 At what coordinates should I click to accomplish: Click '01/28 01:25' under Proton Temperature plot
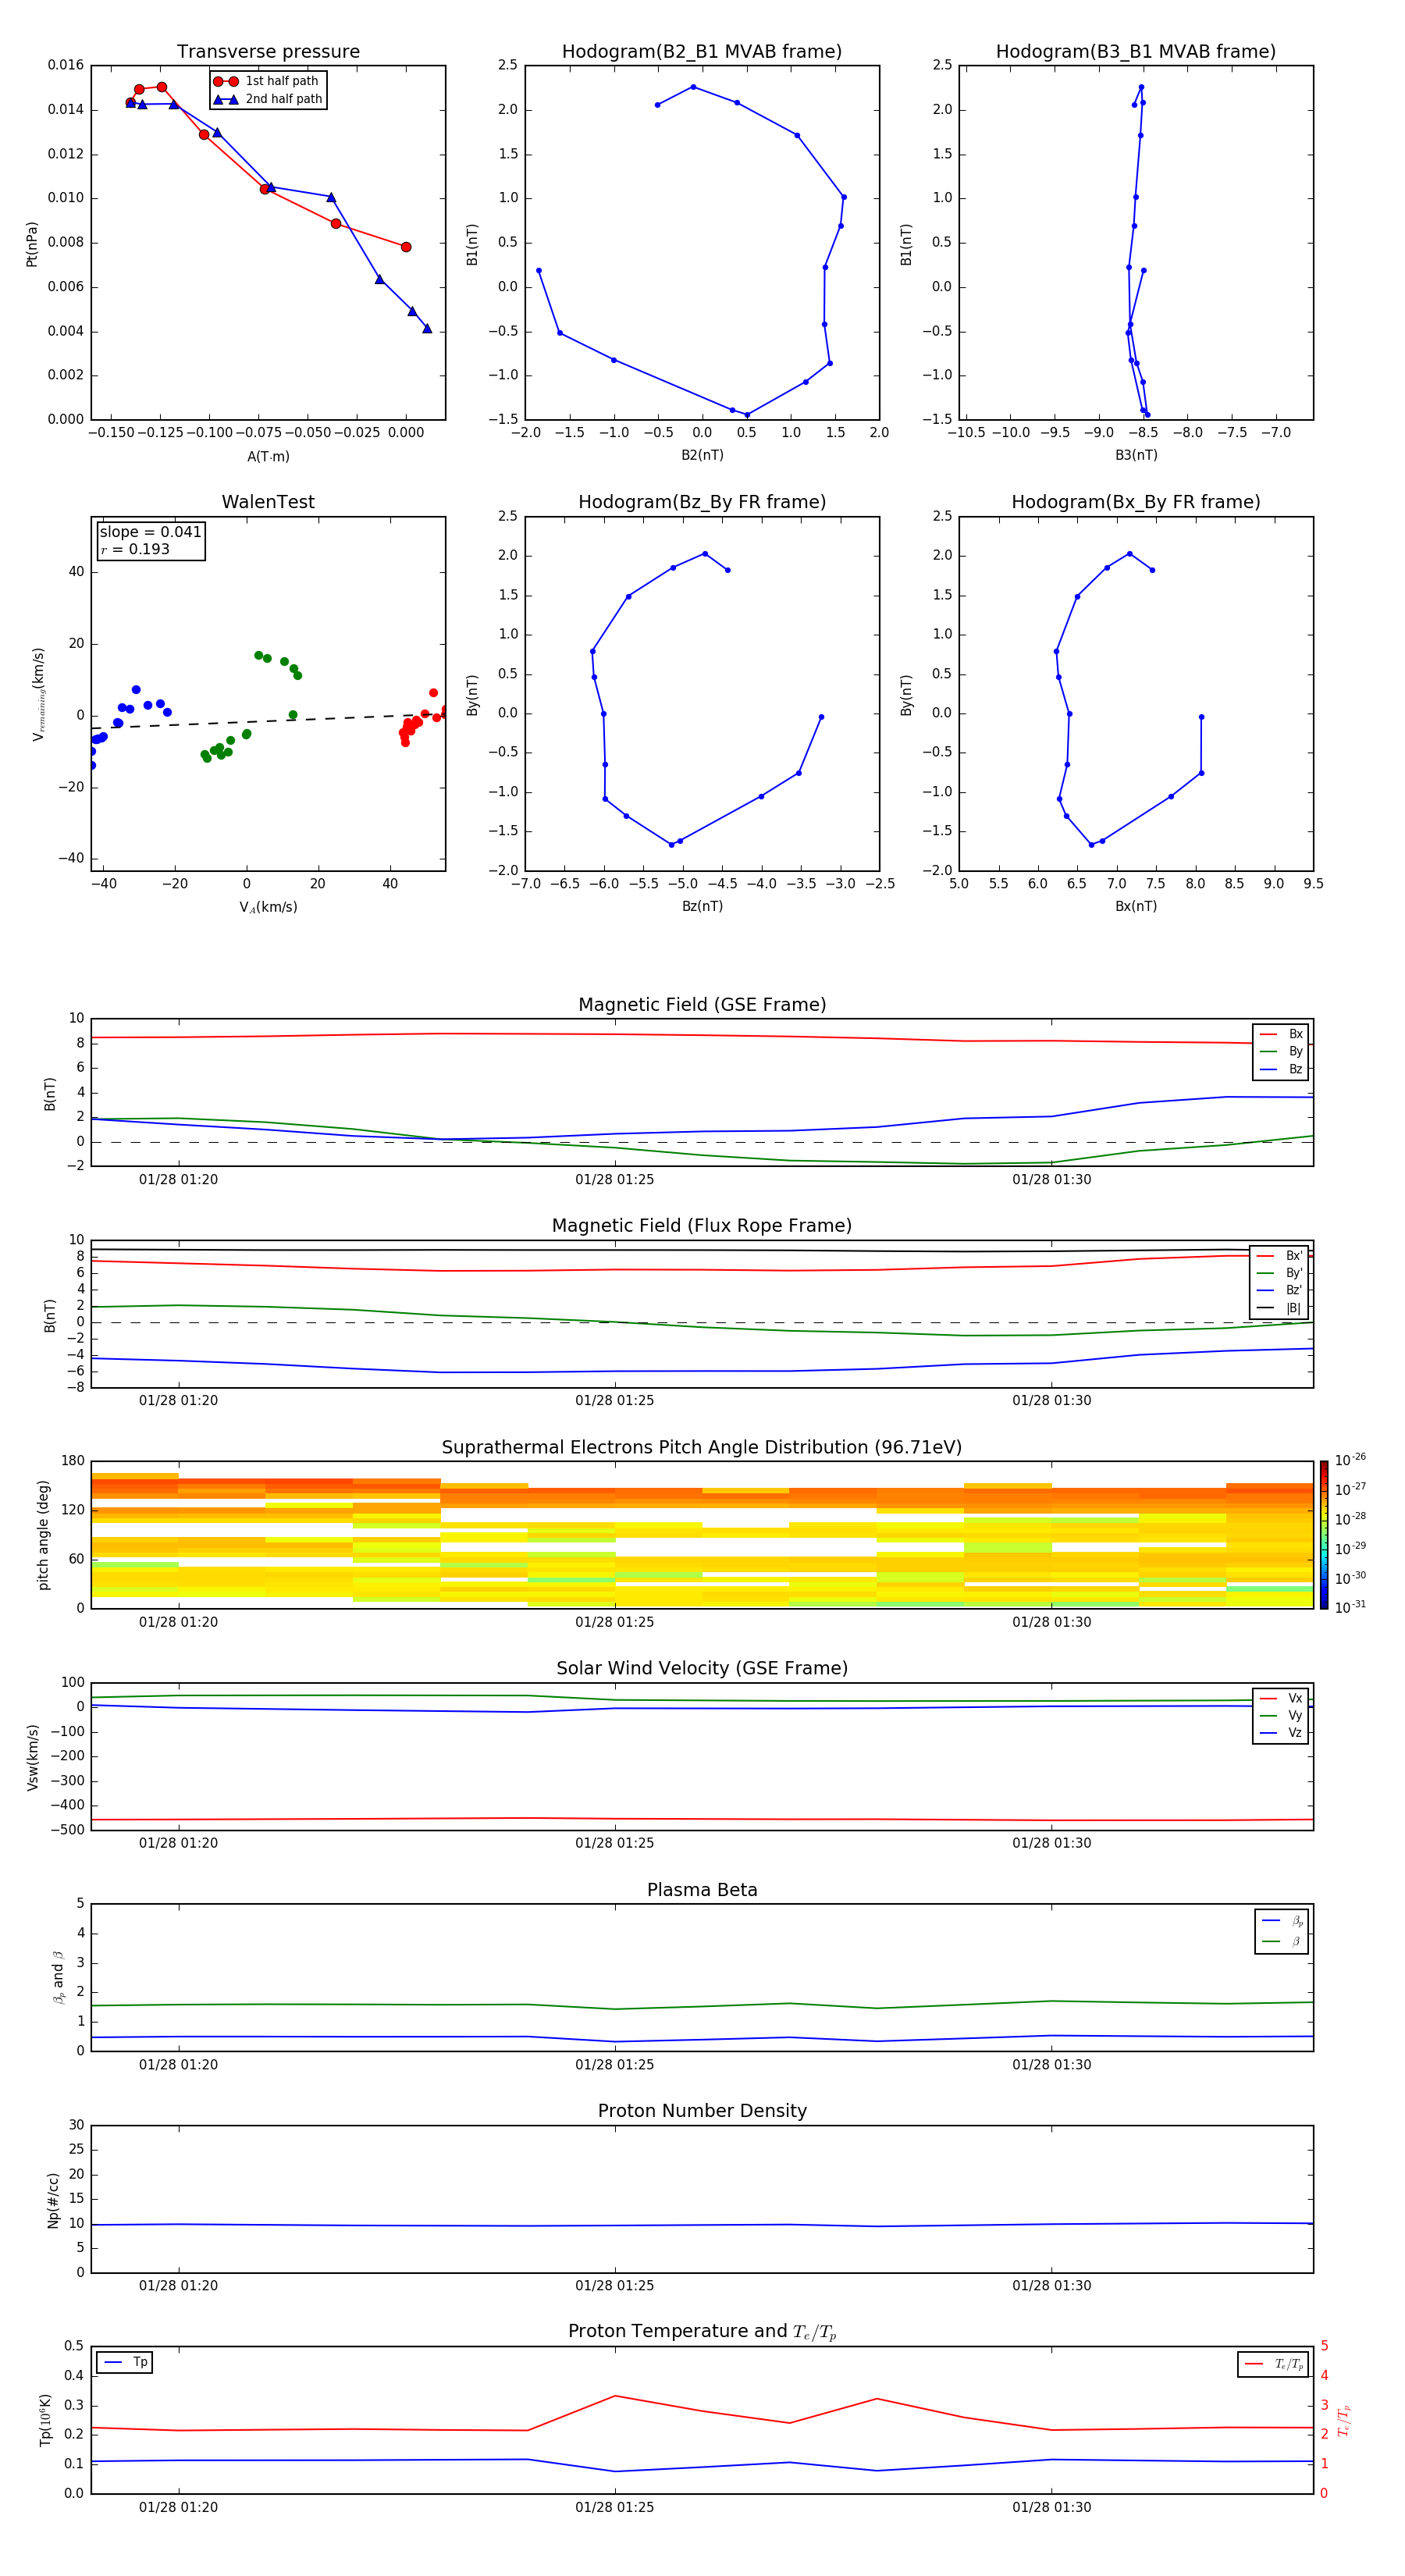pyautogui.click(x=614, y=2507)
